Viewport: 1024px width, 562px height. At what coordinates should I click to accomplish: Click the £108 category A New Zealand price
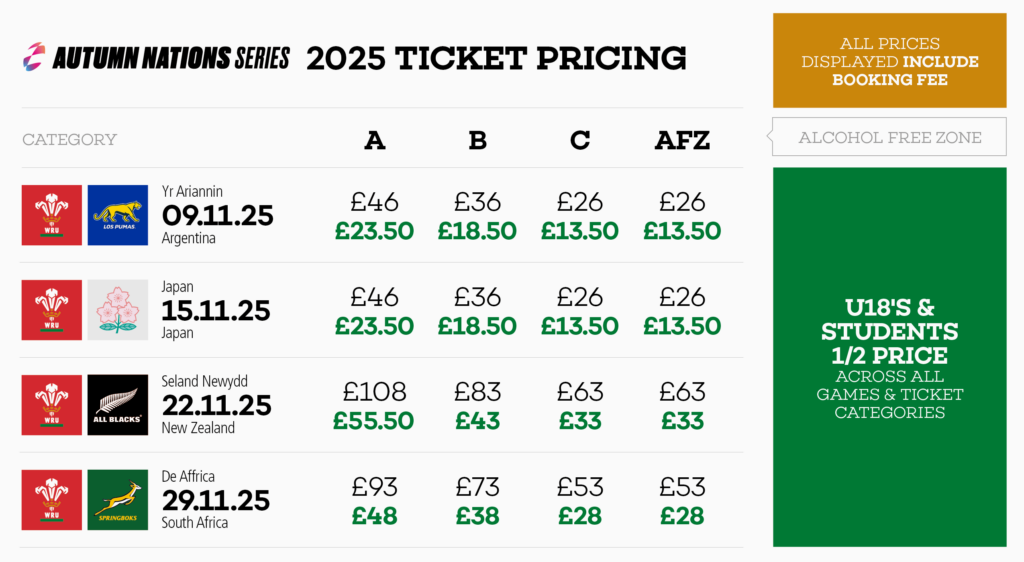(x=375, y=391)
